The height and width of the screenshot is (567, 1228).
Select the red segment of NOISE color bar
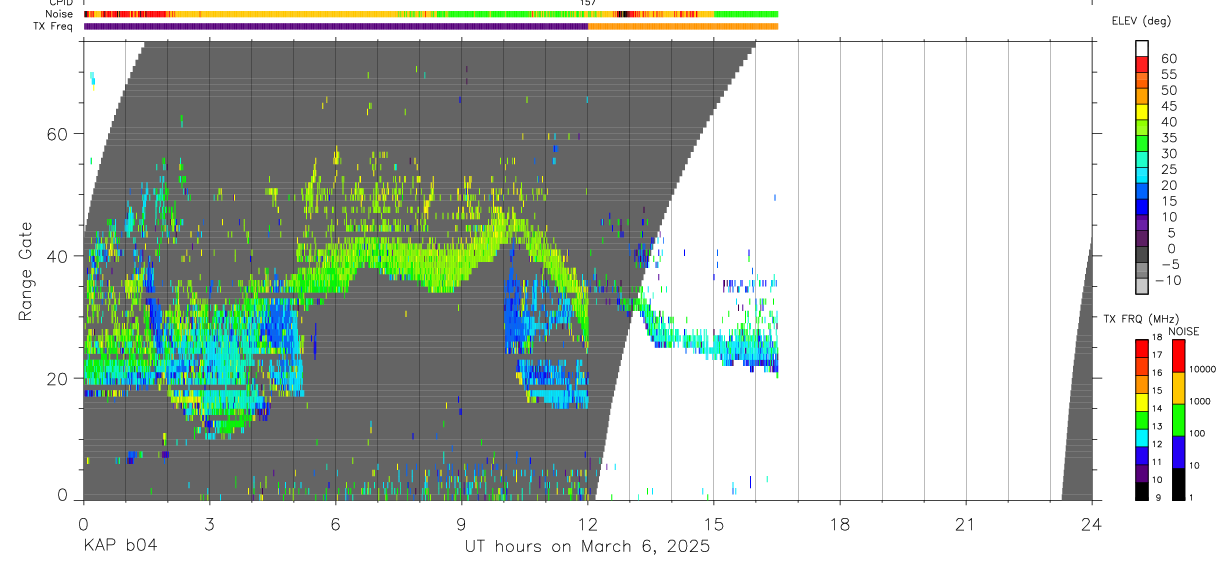click(x=1178, y=356)
